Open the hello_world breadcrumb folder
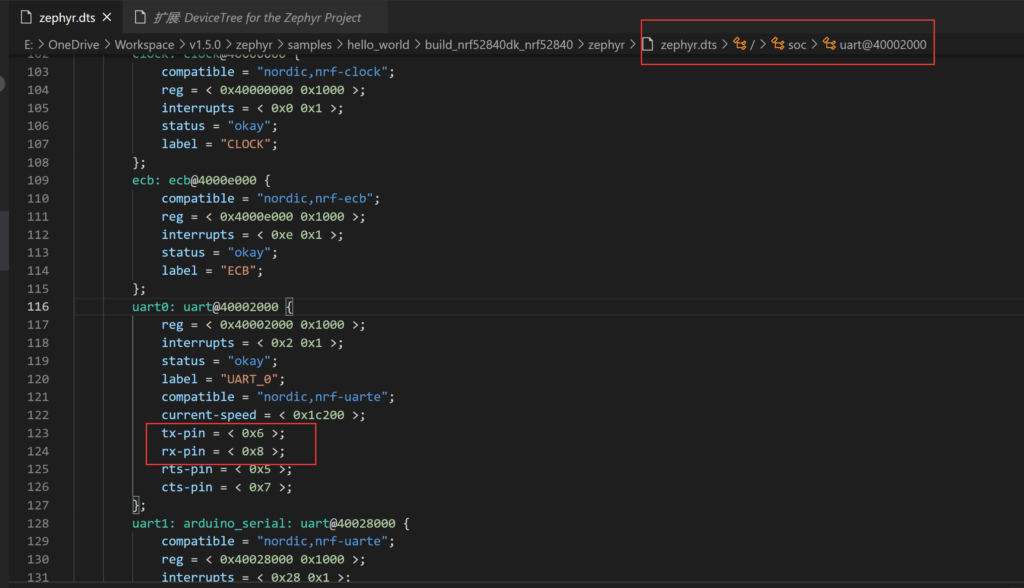Image resolution: width=1024 pixels, height=588 pixels. tap(378, 45)
